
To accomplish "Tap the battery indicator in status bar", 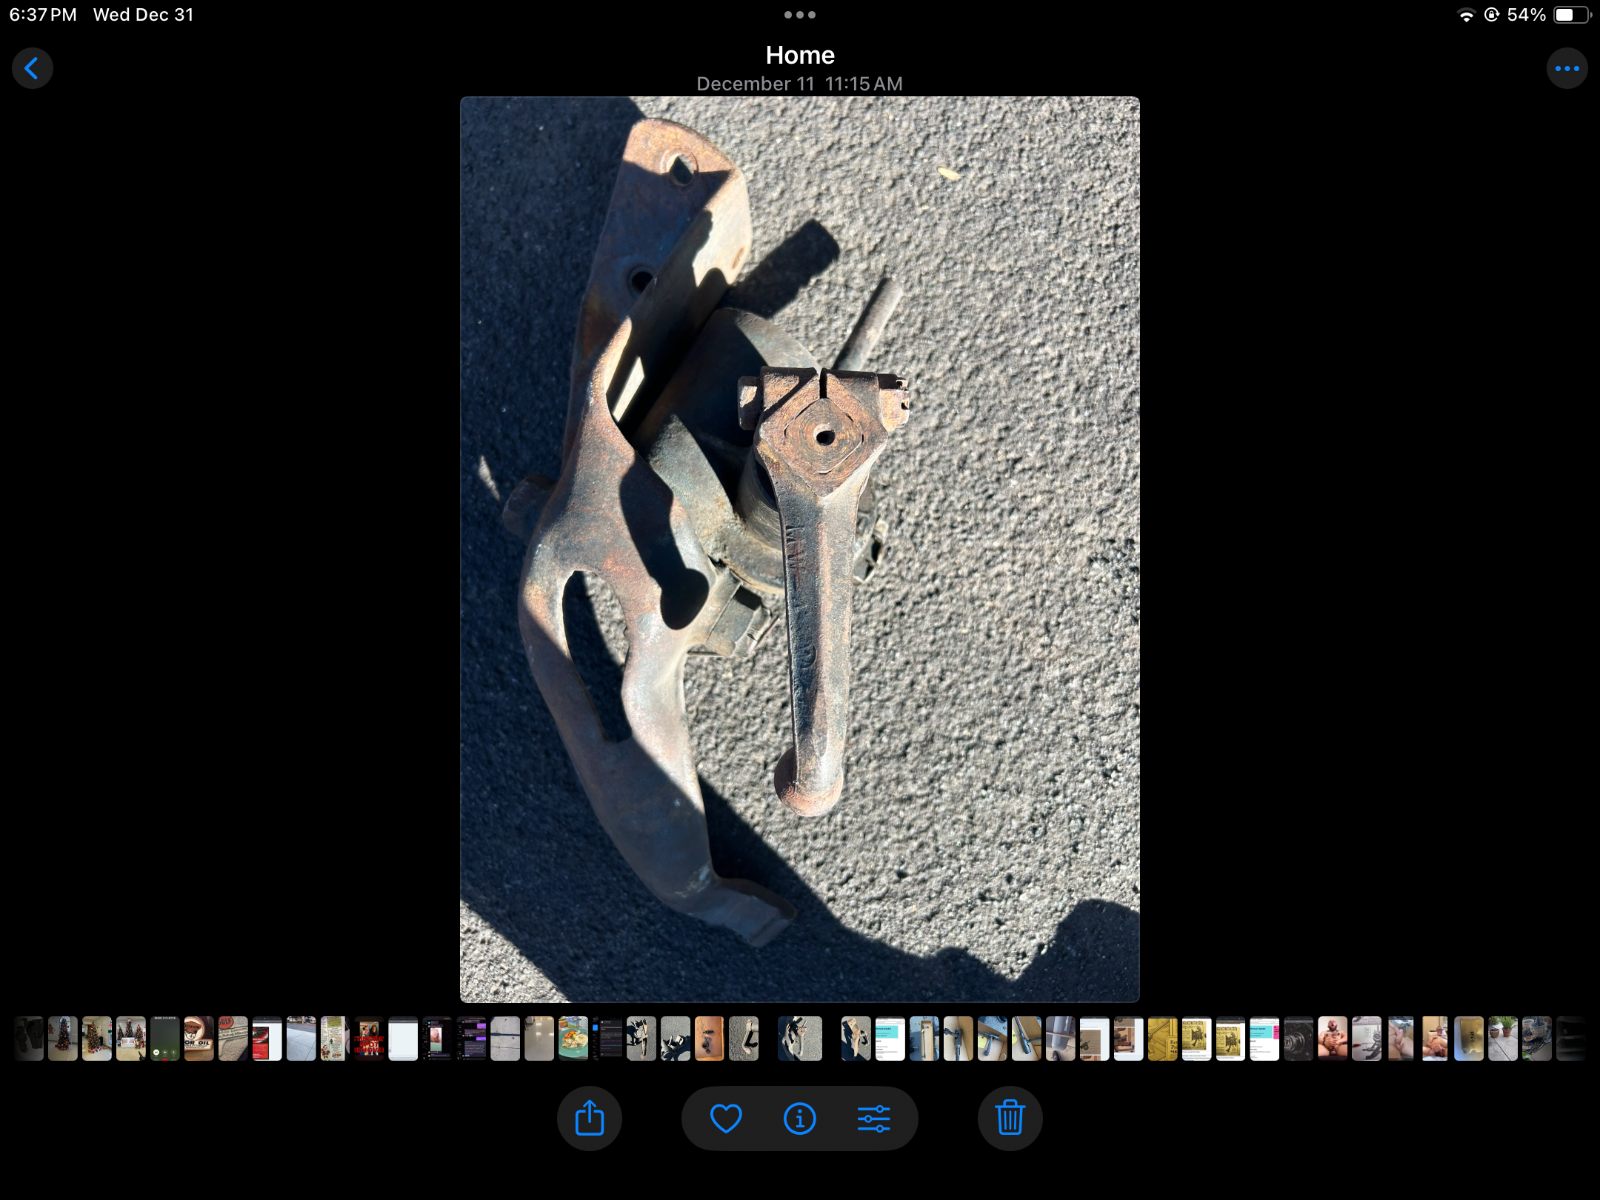I will [1571, 15].
